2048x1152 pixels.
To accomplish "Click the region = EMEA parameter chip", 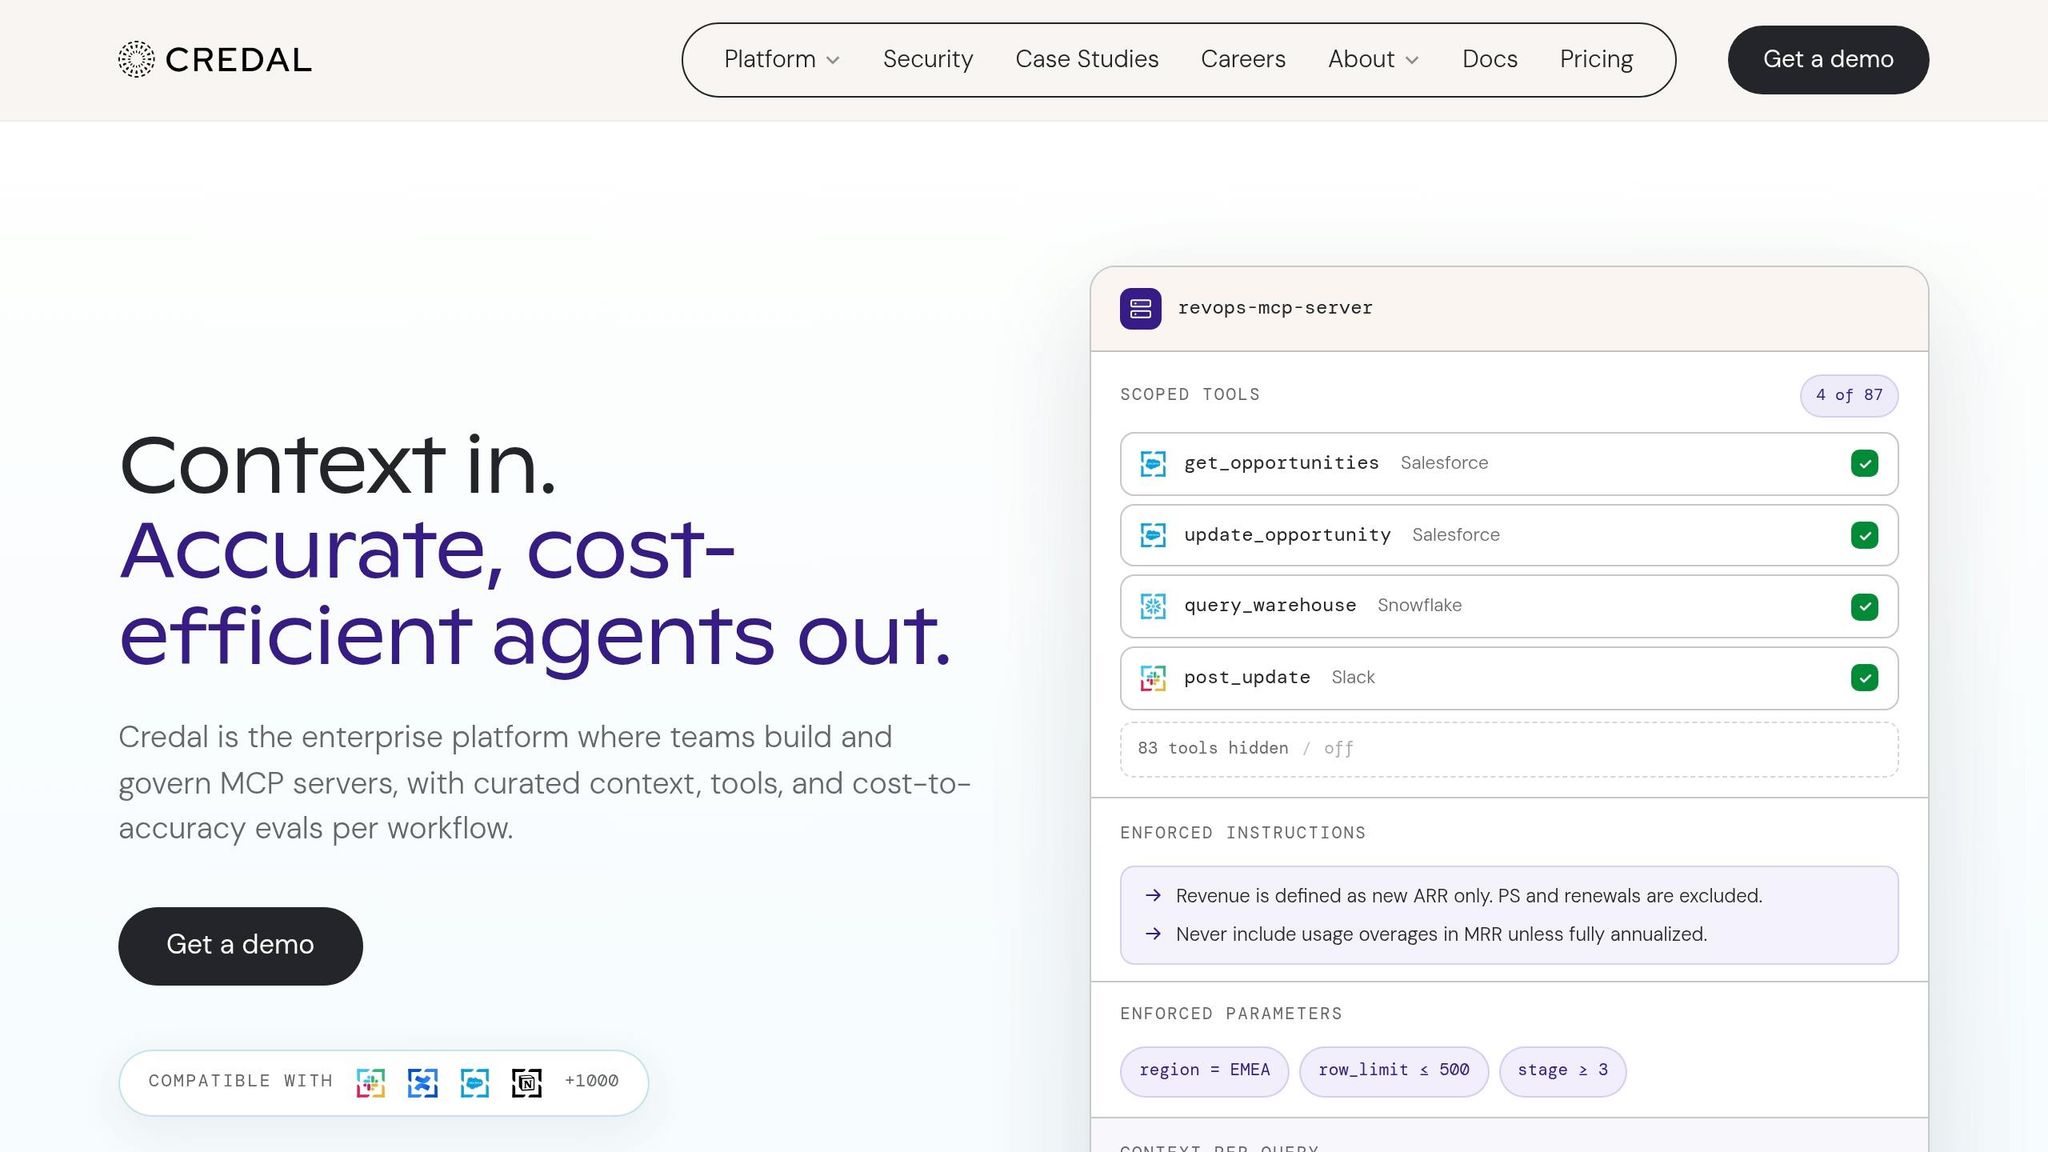I will [1204, 1071].
